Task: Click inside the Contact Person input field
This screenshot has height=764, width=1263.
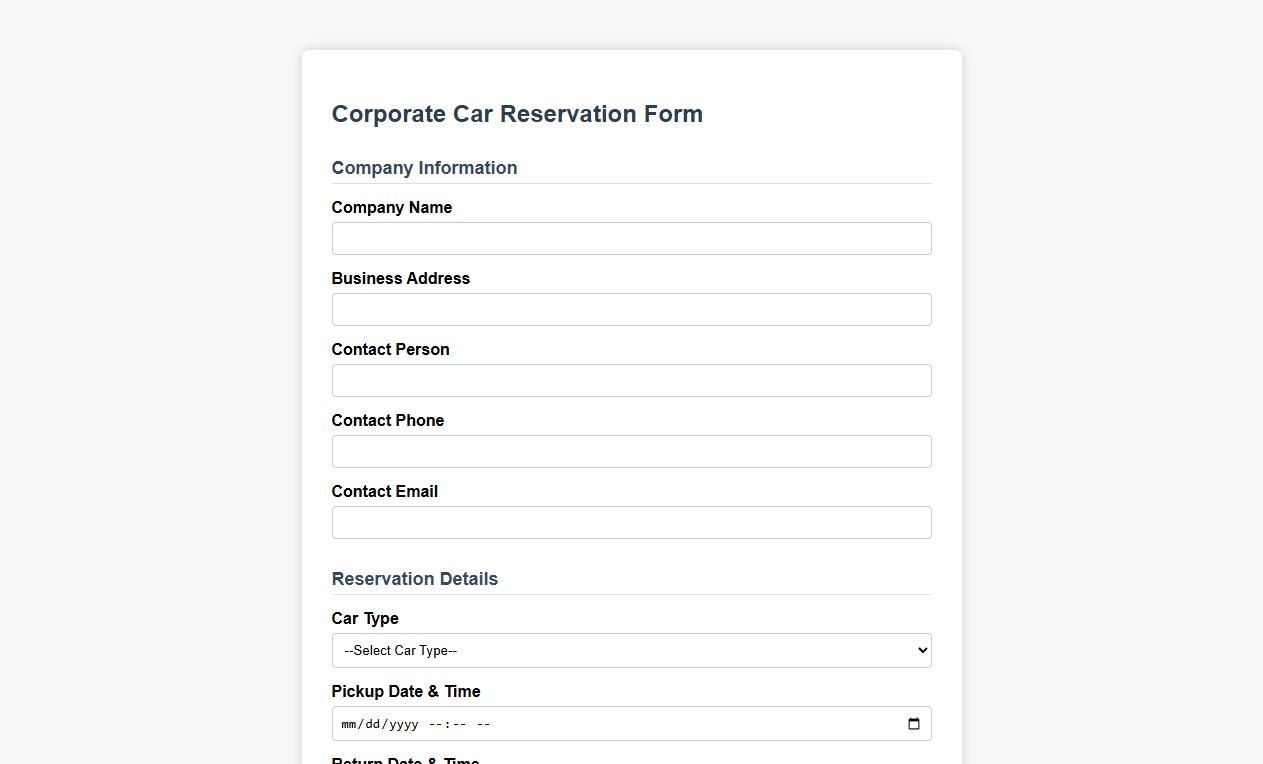Action: tap(631, 380)
